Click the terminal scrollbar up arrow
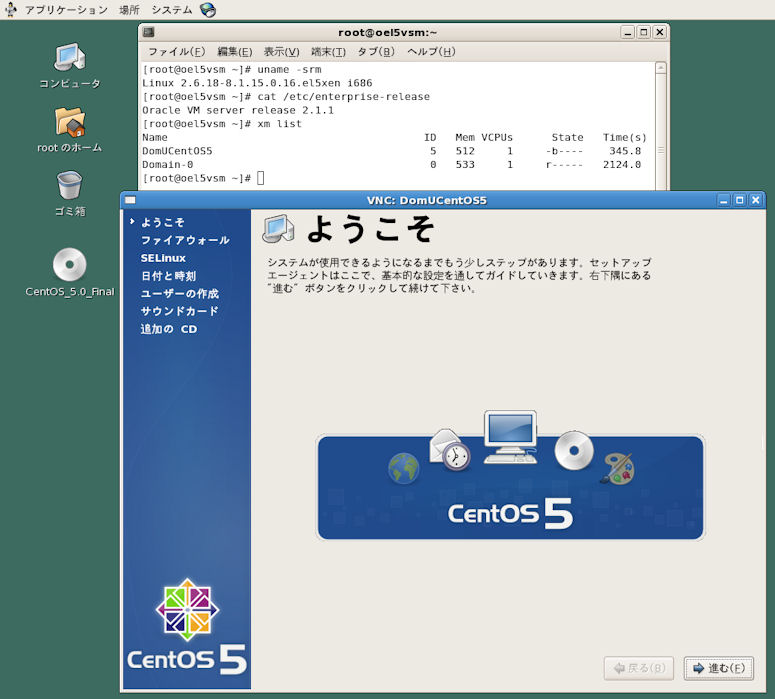775x699 pixels. coord(661,68)
